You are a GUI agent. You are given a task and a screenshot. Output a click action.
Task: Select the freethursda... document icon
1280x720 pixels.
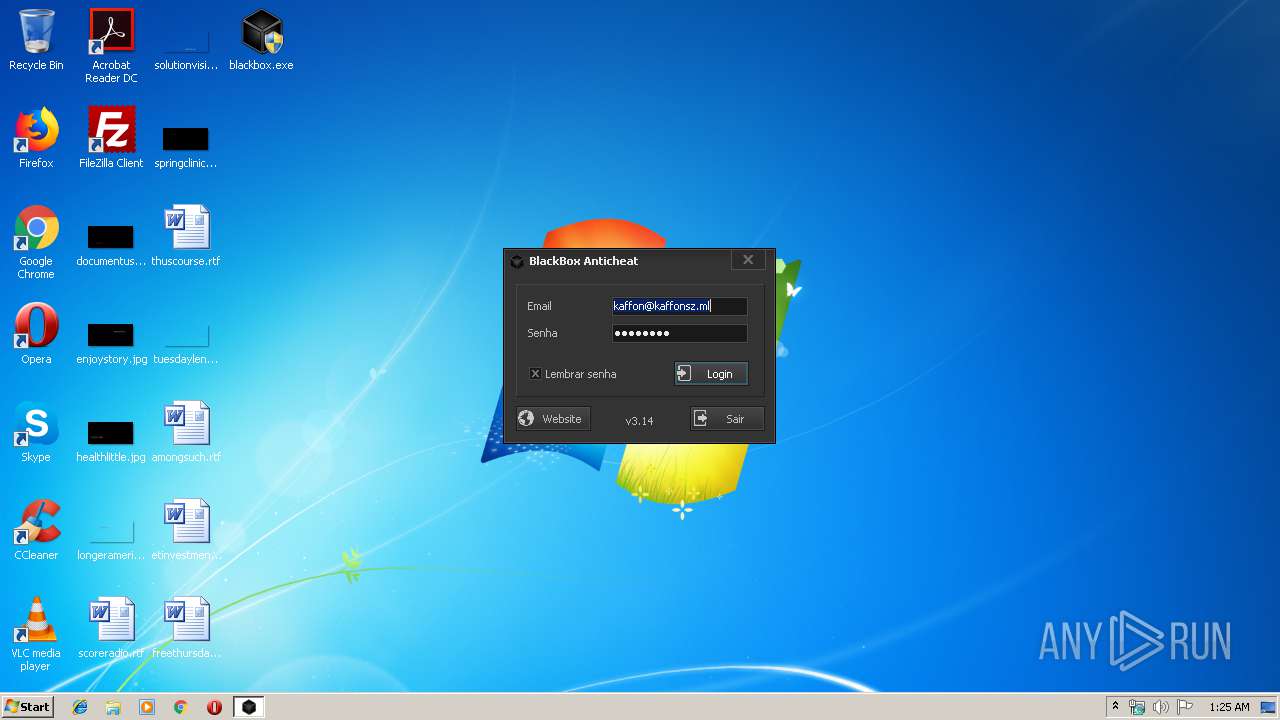pyautogui.click(x=186, y=629)
